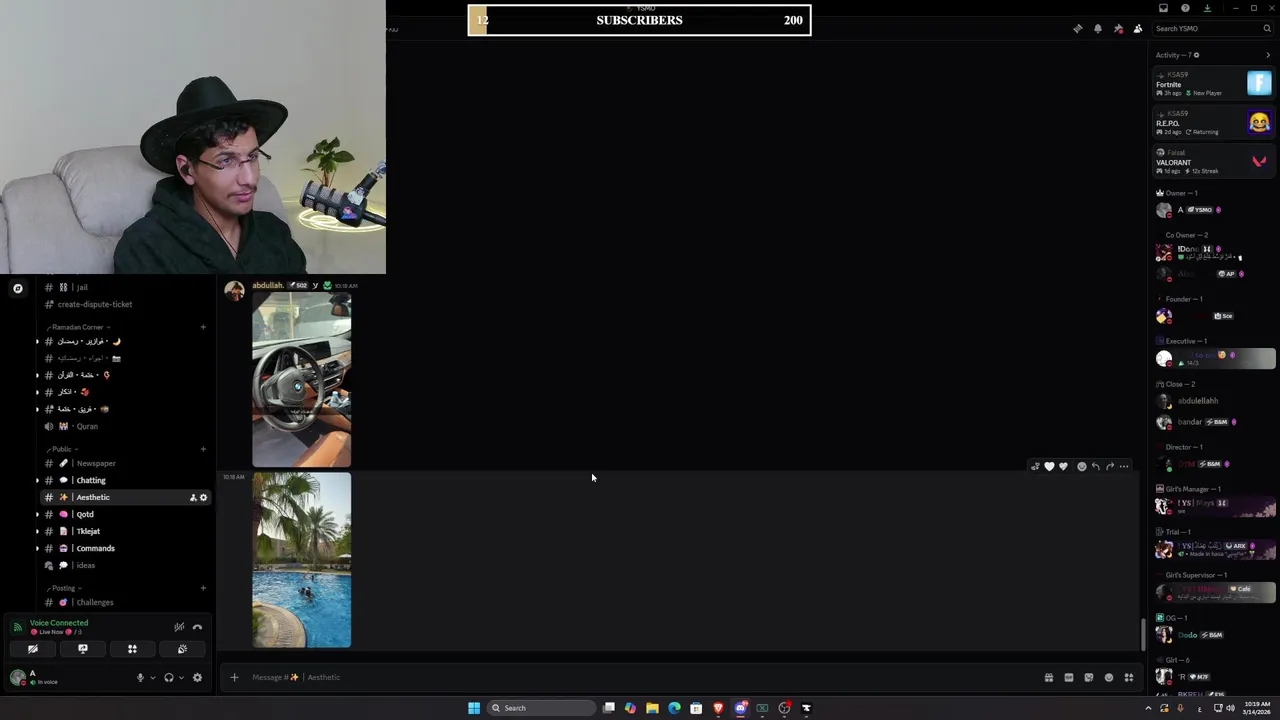Open the soundboard button

pyautogui.click(x=182, y=649)
